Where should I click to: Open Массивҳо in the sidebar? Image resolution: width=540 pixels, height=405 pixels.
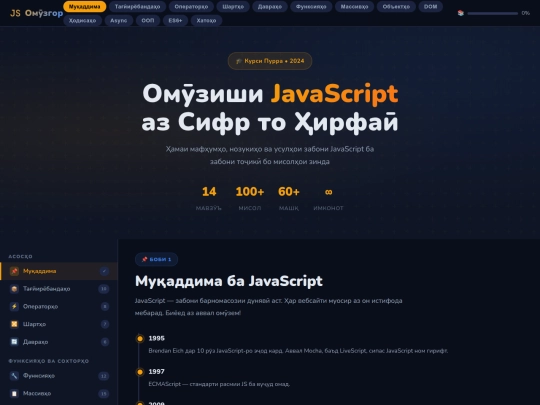(x=59, y=393)
